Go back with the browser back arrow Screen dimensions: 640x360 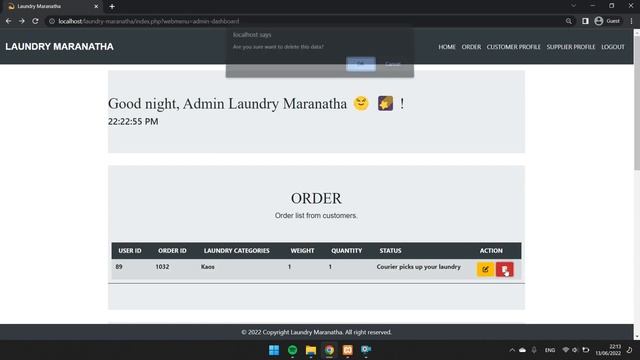9,21
